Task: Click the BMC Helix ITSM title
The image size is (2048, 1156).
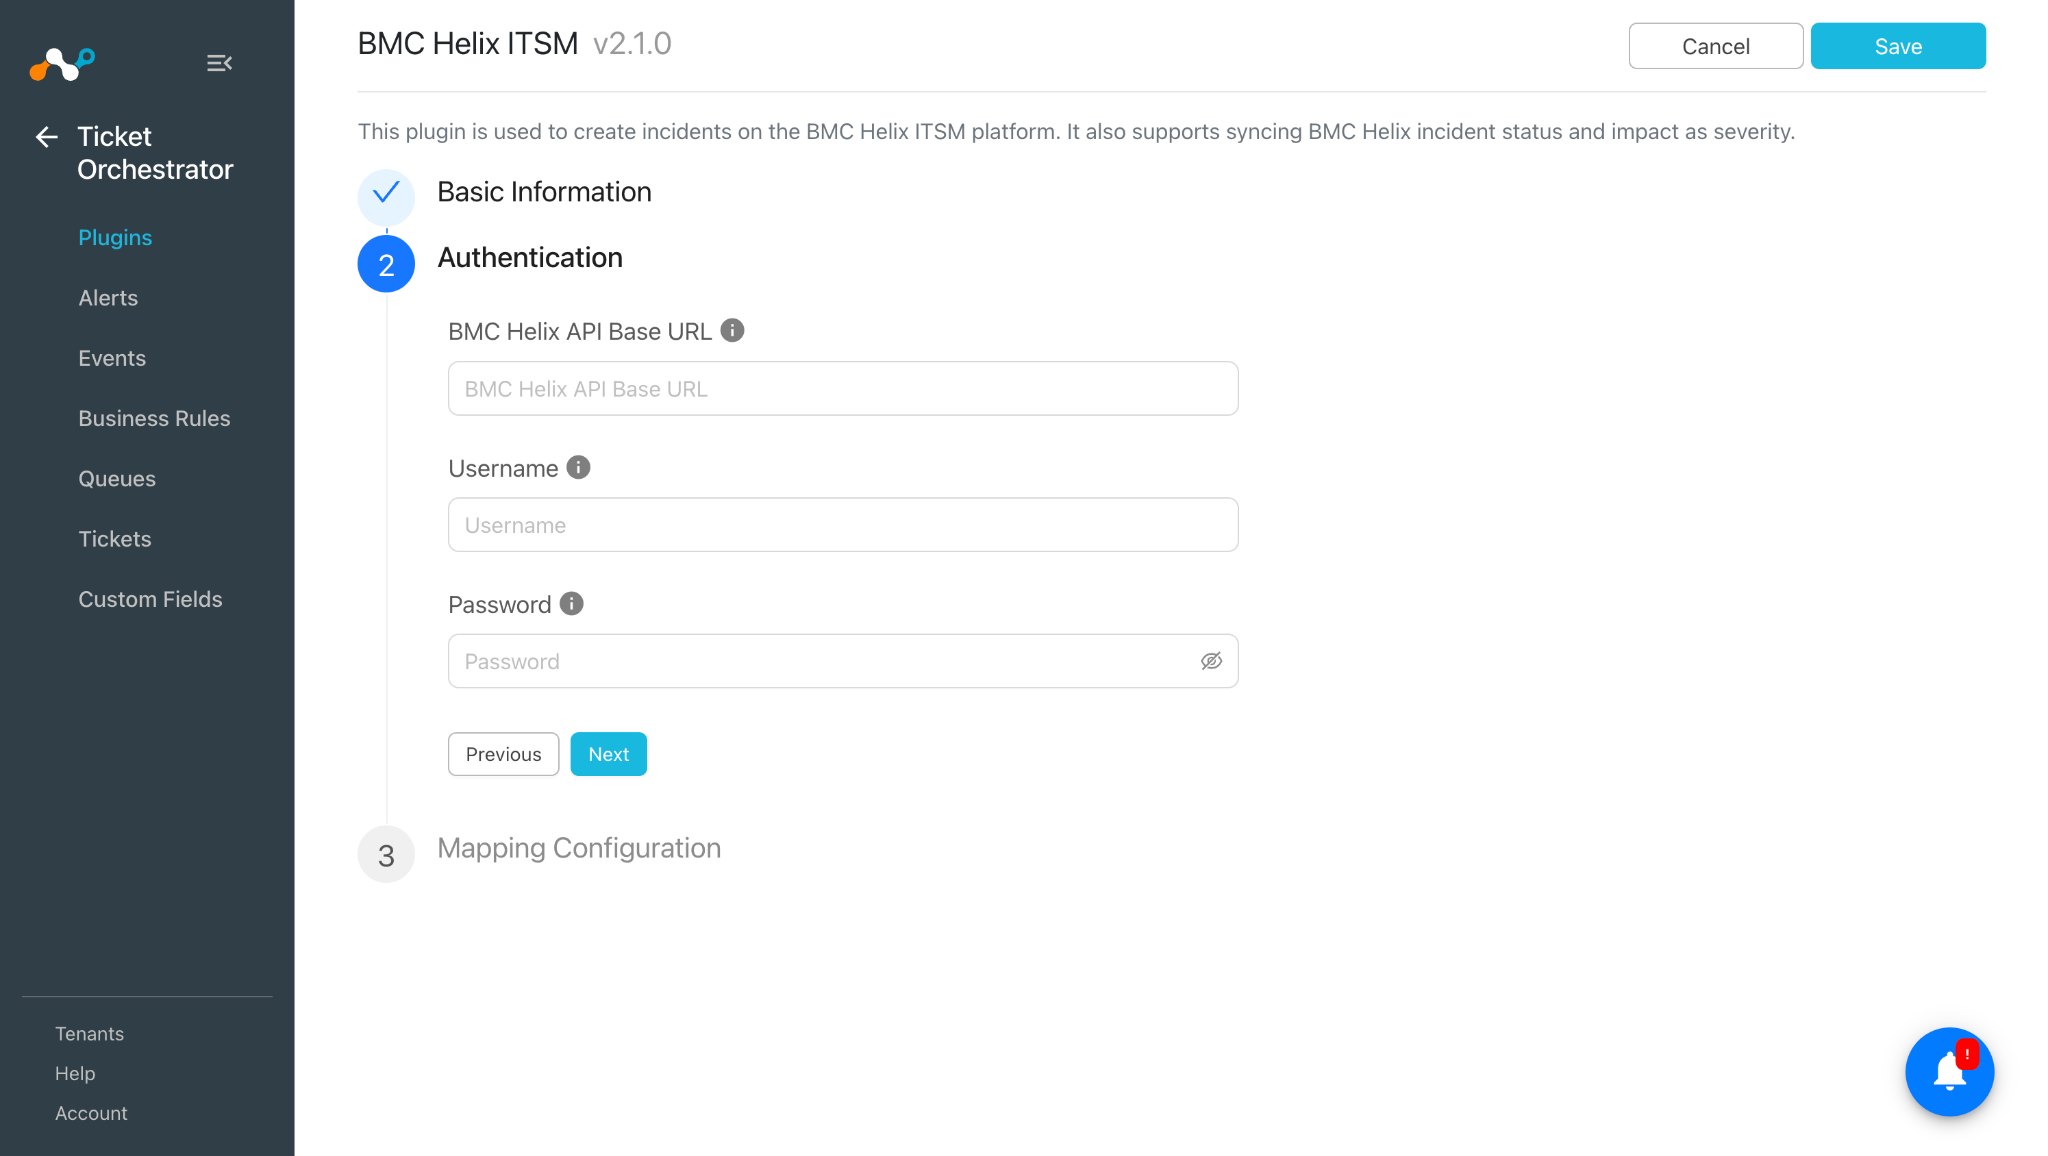Action: 468,44
